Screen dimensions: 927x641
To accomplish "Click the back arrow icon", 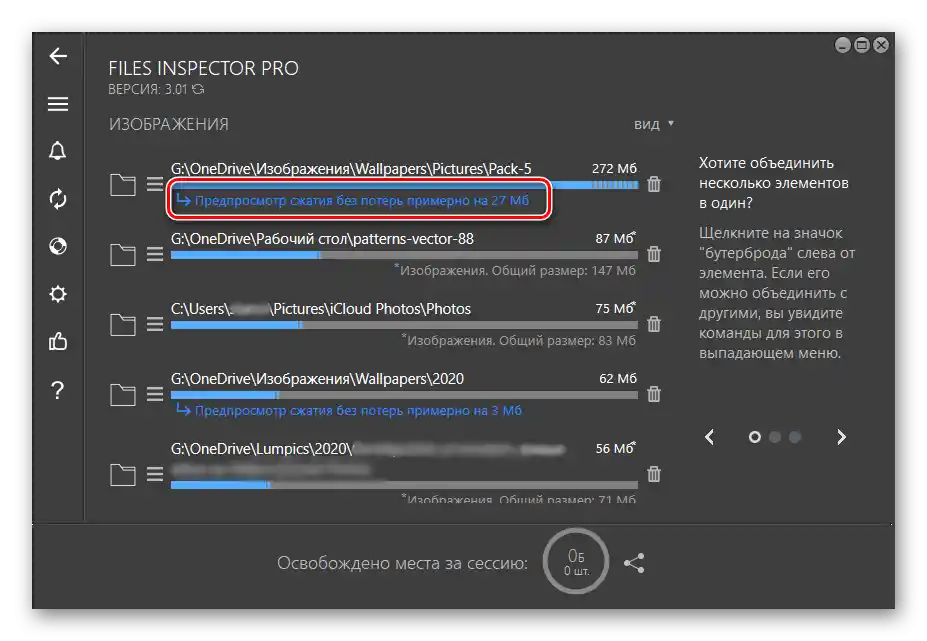I will (58, 56).
